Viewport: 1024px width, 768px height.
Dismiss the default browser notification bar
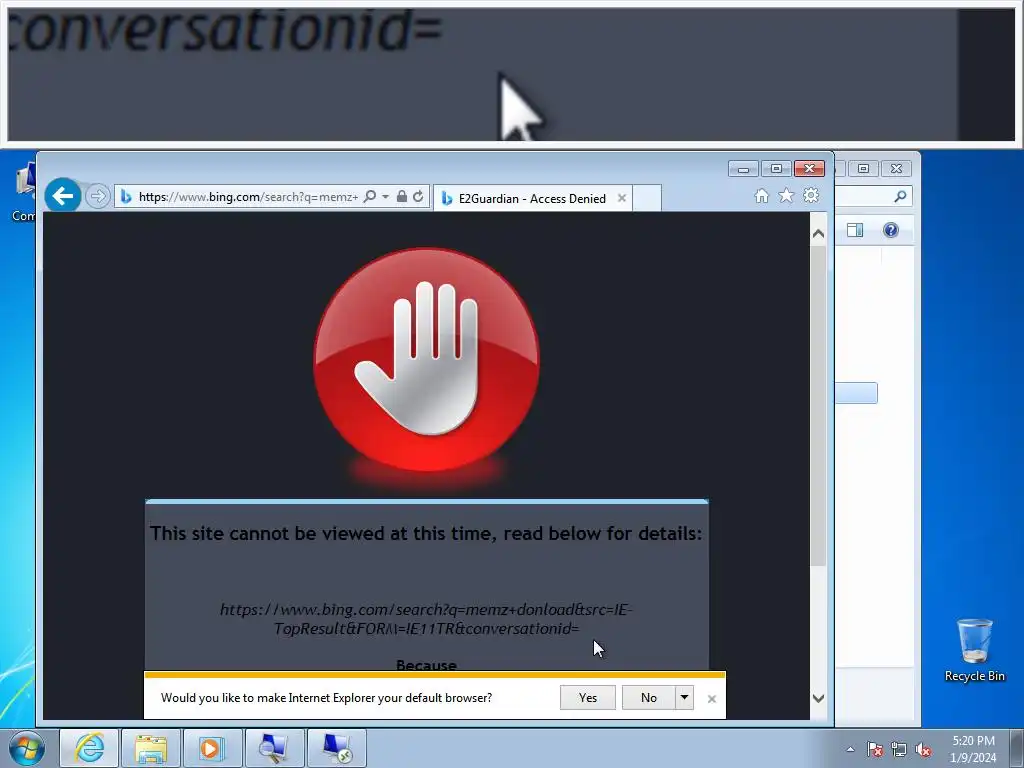point(712,699)
